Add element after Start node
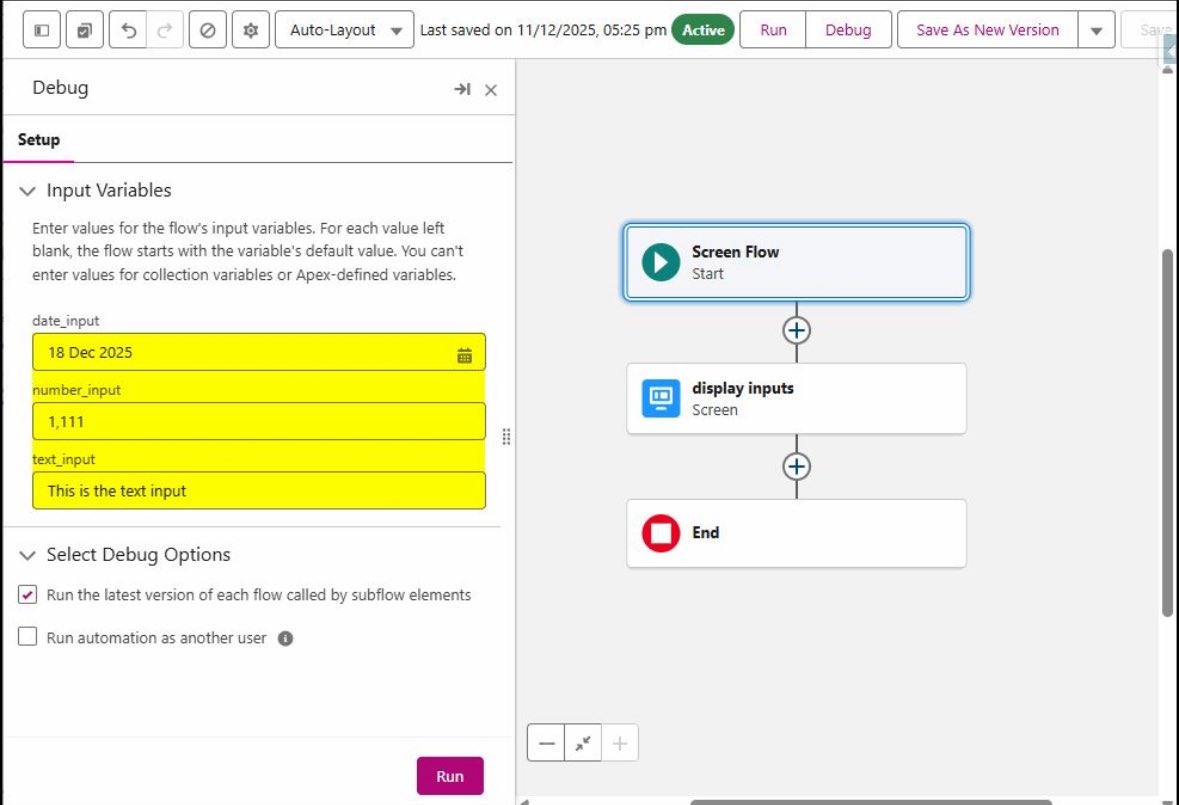 [x=796, y=330]
